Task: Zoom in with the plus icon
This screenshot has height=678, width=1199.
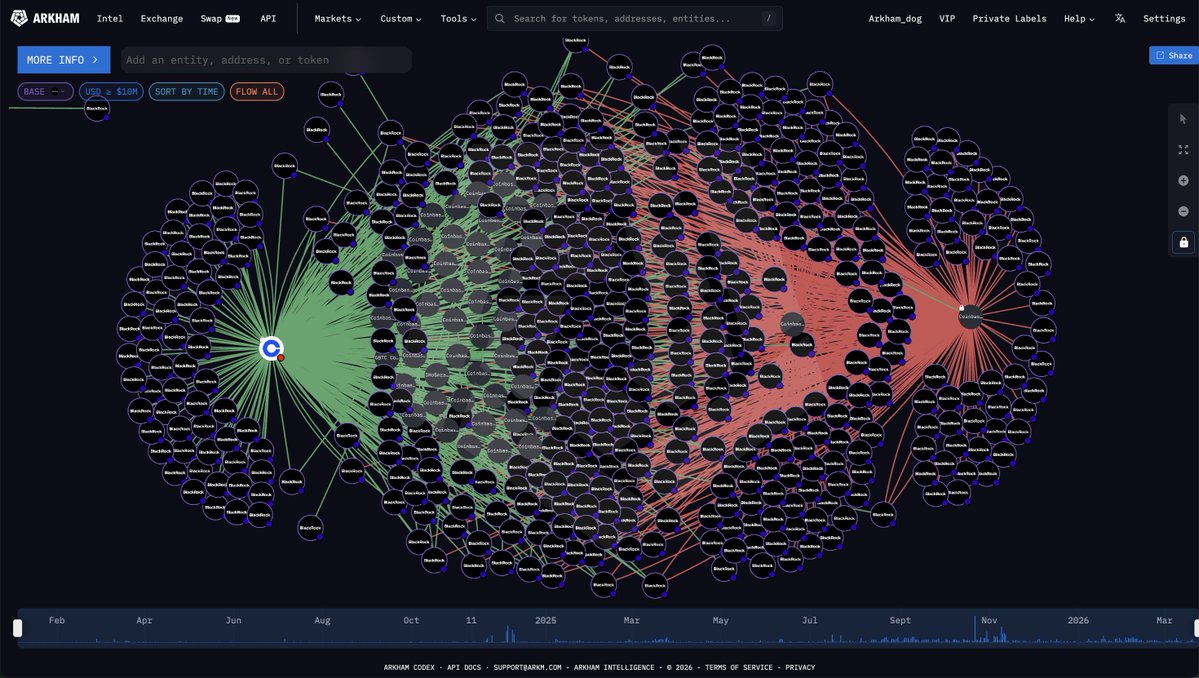Action: click(x=1183, y=180)
